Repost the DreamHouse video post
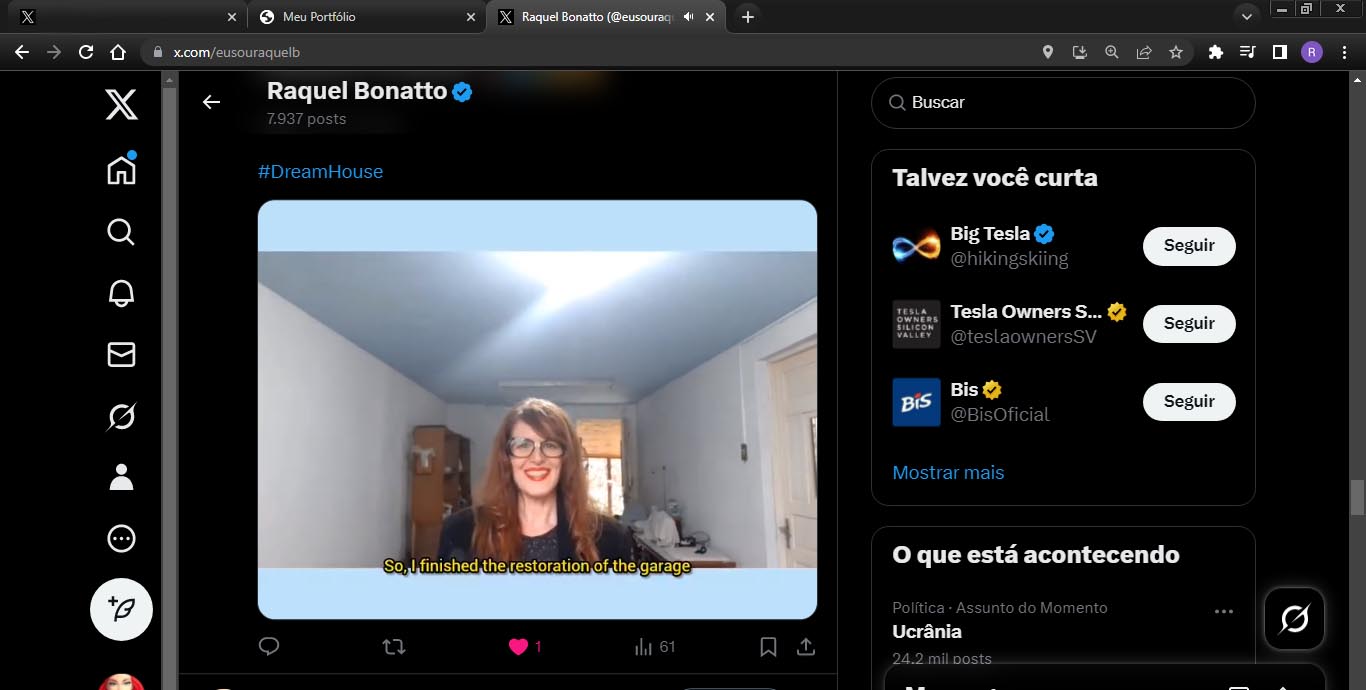This screenshot has width=1366, height=690. pos(394,647)
